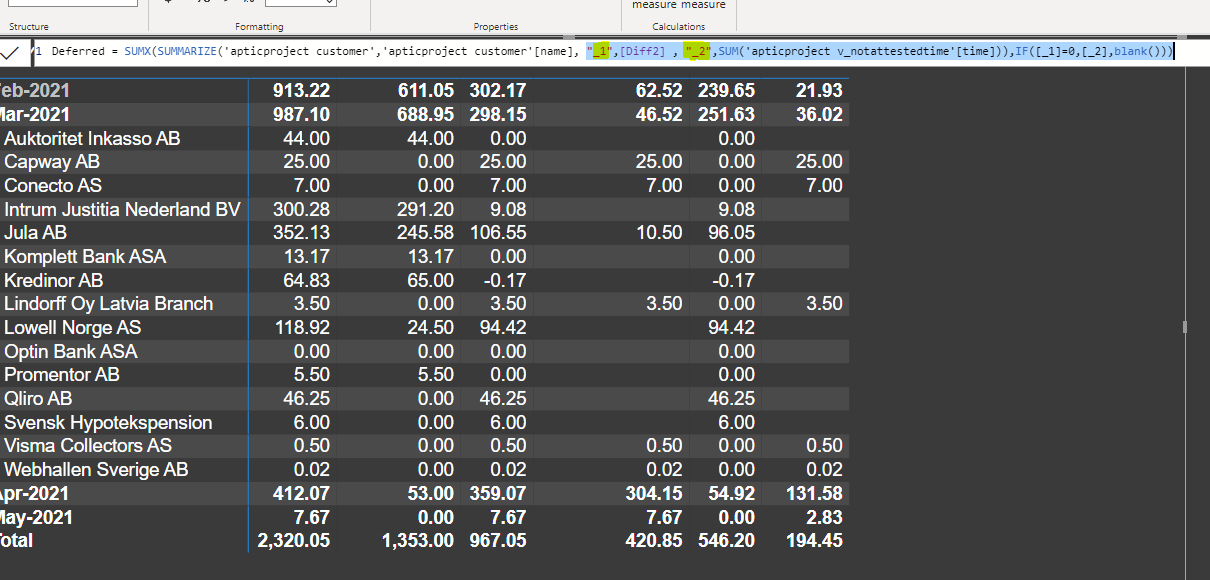Select the Svensk Hypotekspension row label
Image resolution: width=1210 pixels, height=580 pixels.
[x=108, y=423]
